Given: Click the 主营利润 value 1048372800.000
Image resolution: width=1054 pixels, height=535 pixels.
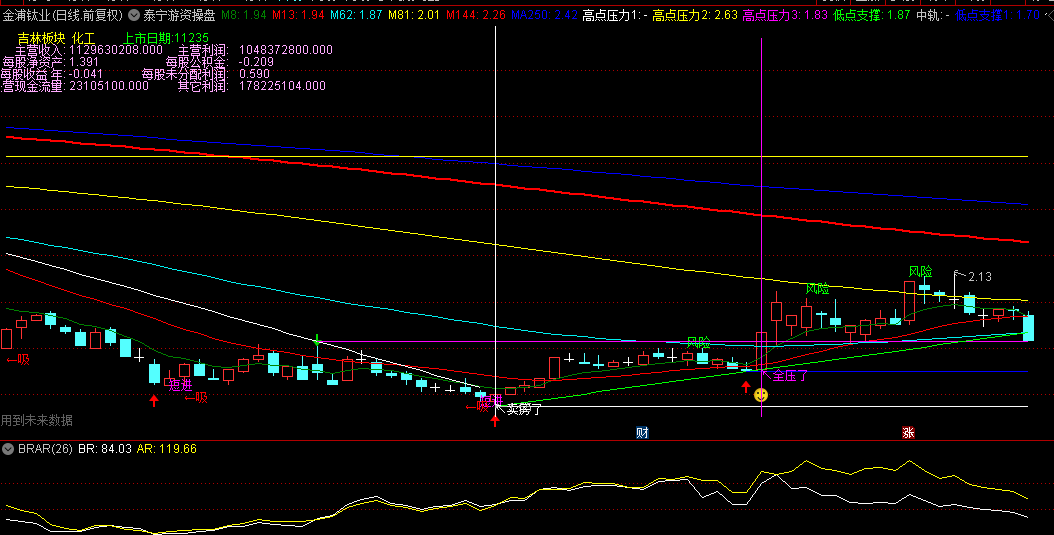Looking at the screenshot, I should tap(286, 50).
